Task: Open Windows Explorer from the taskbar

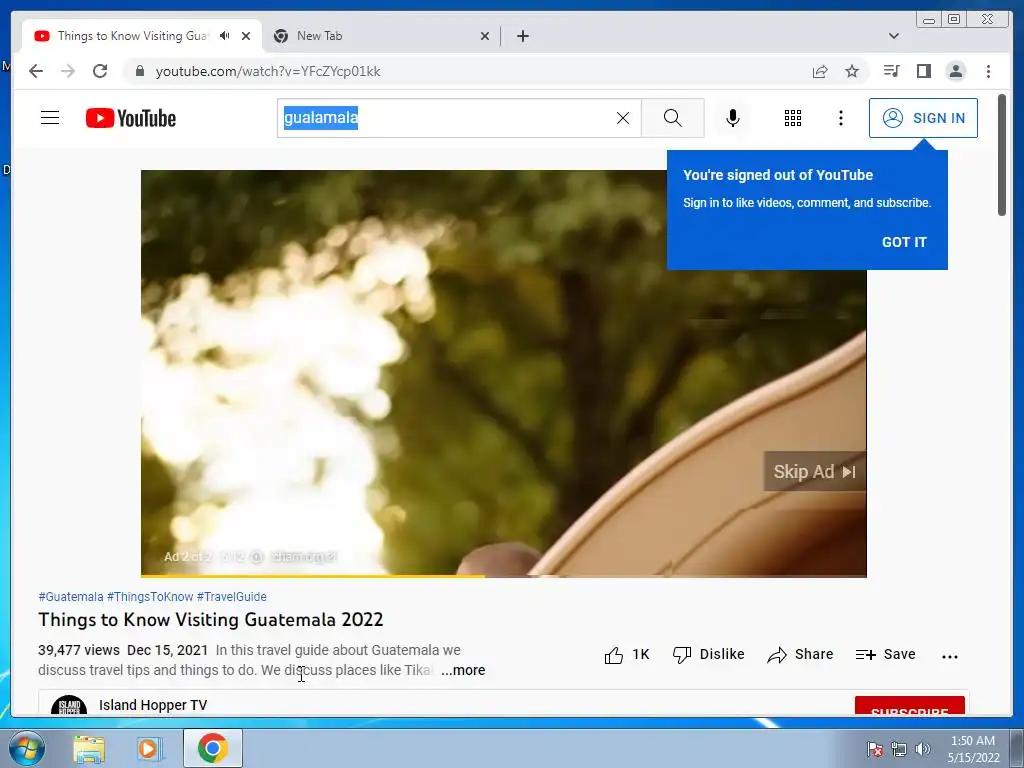Action: pos(89,749)
